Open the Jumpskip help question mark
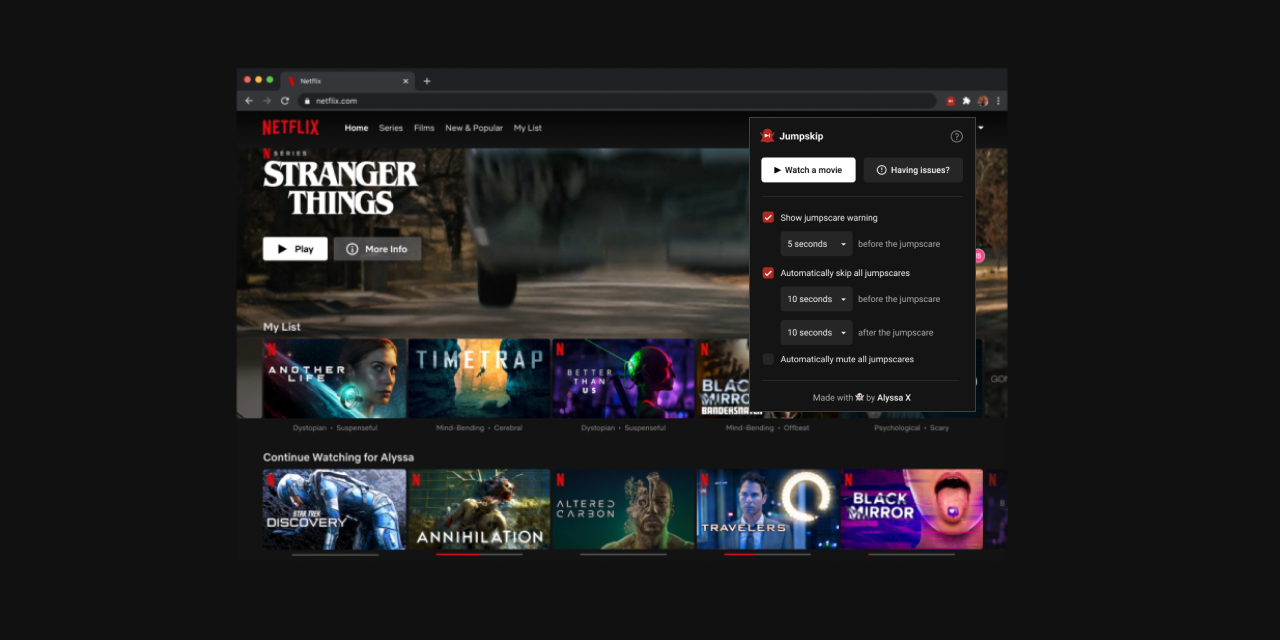1280x640 pixels. pos(956,135)
